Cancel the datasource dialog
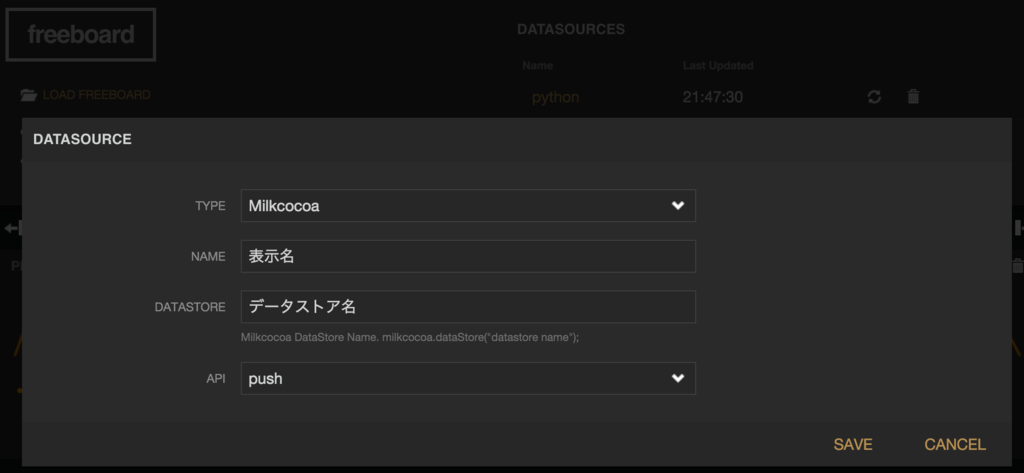The image size is (1024, 473). (955, 444)
